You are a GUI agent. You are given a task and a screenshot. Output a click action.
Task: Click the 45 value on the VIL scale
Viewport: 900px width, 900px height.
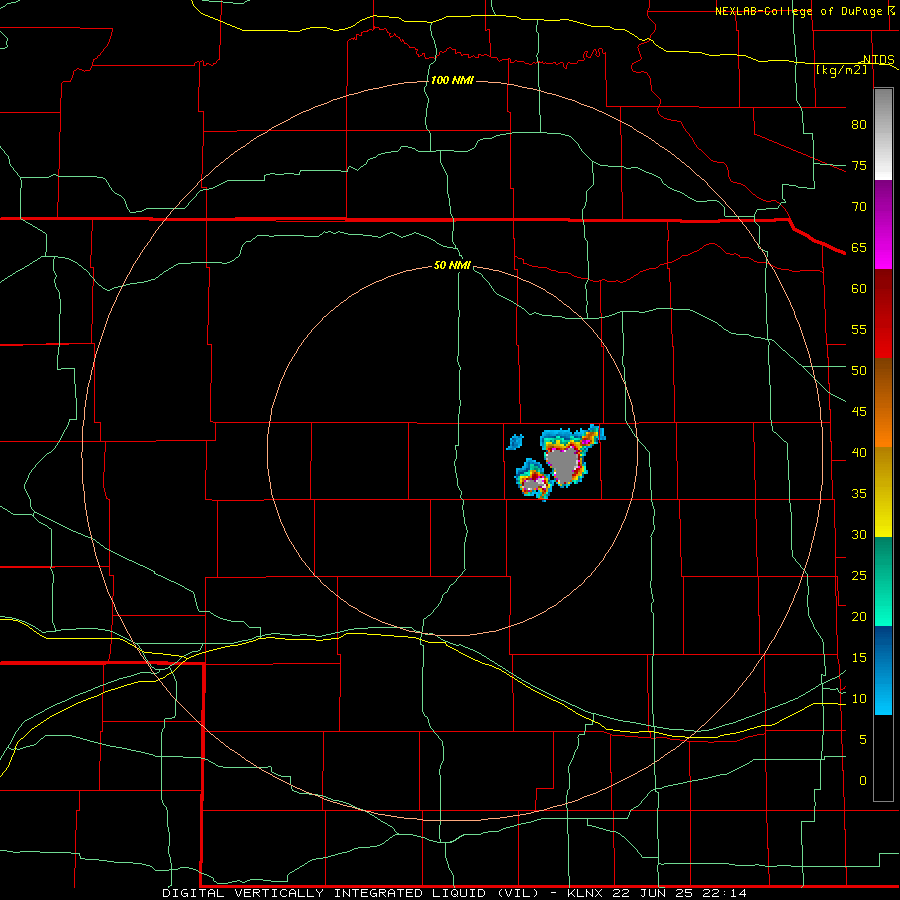(x=859, y=412)
